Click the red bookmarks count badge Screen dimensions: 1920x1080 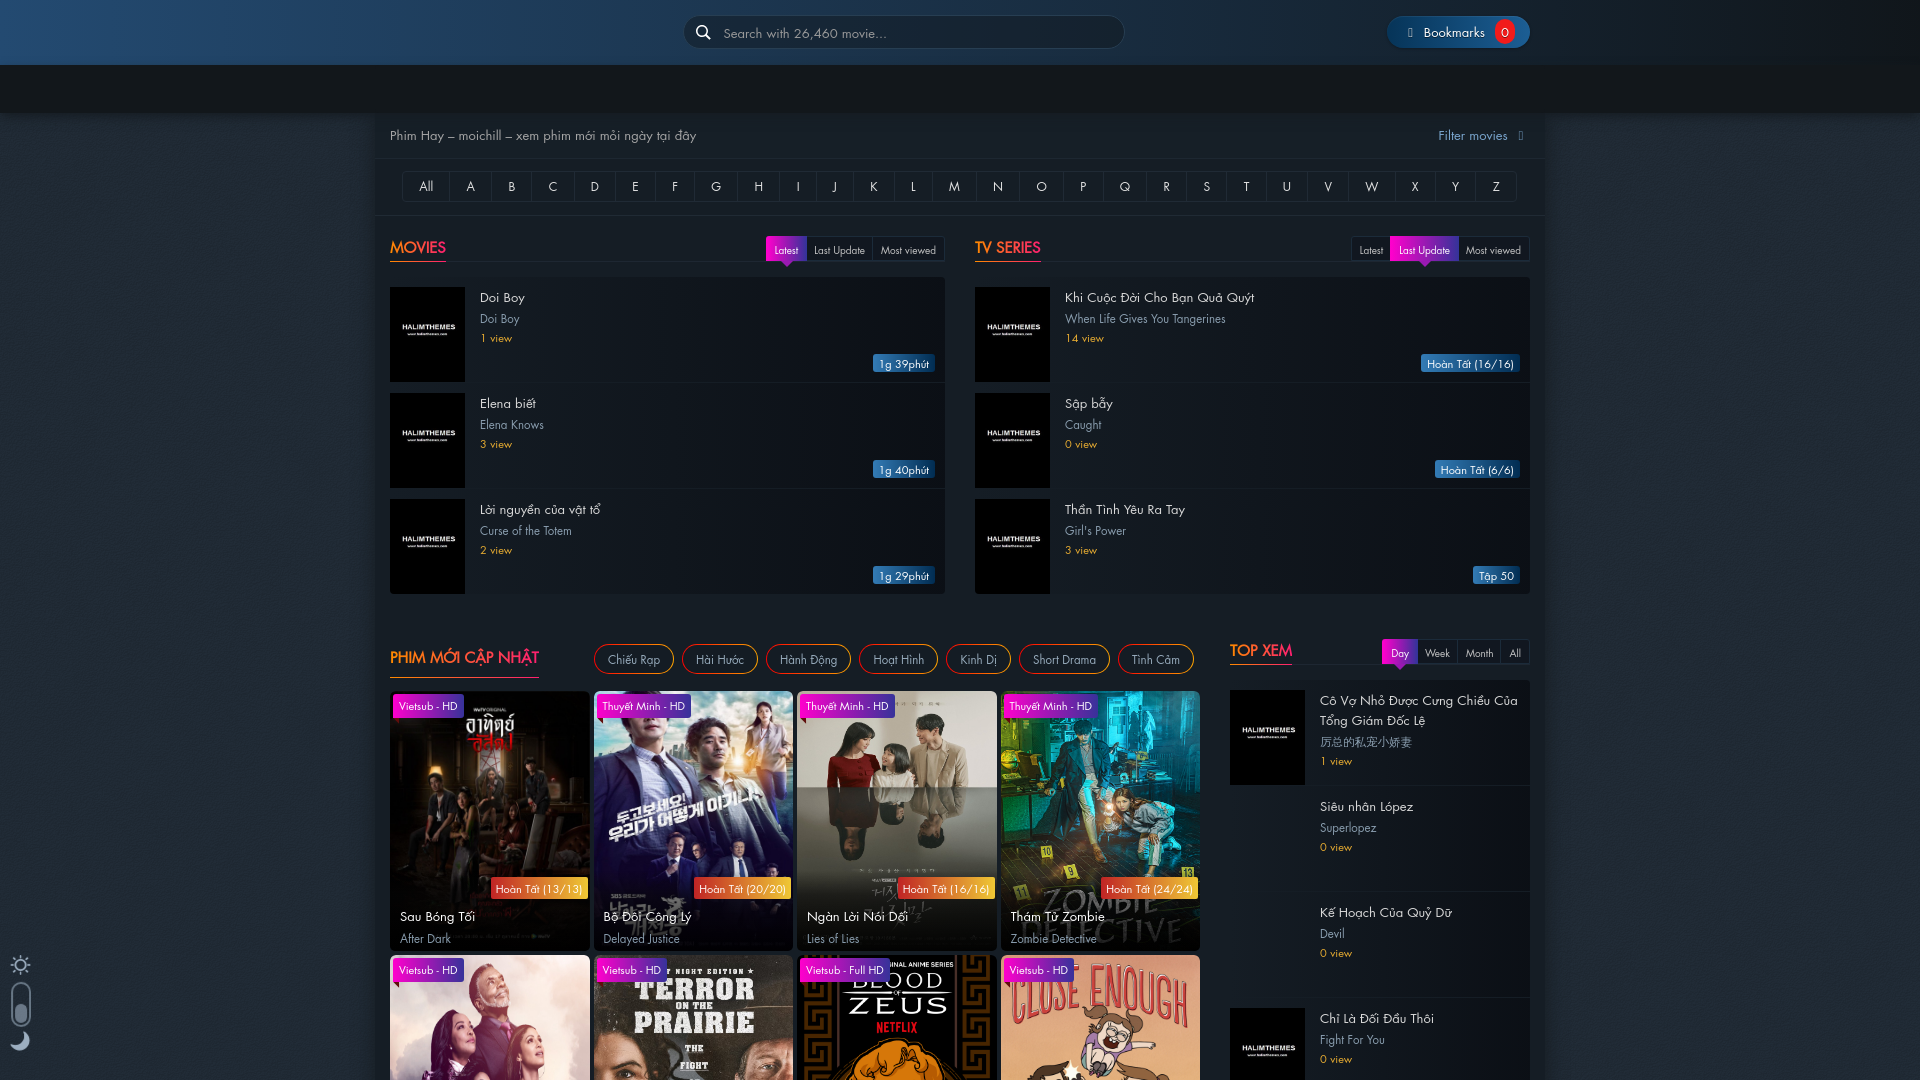(1504, 33)
